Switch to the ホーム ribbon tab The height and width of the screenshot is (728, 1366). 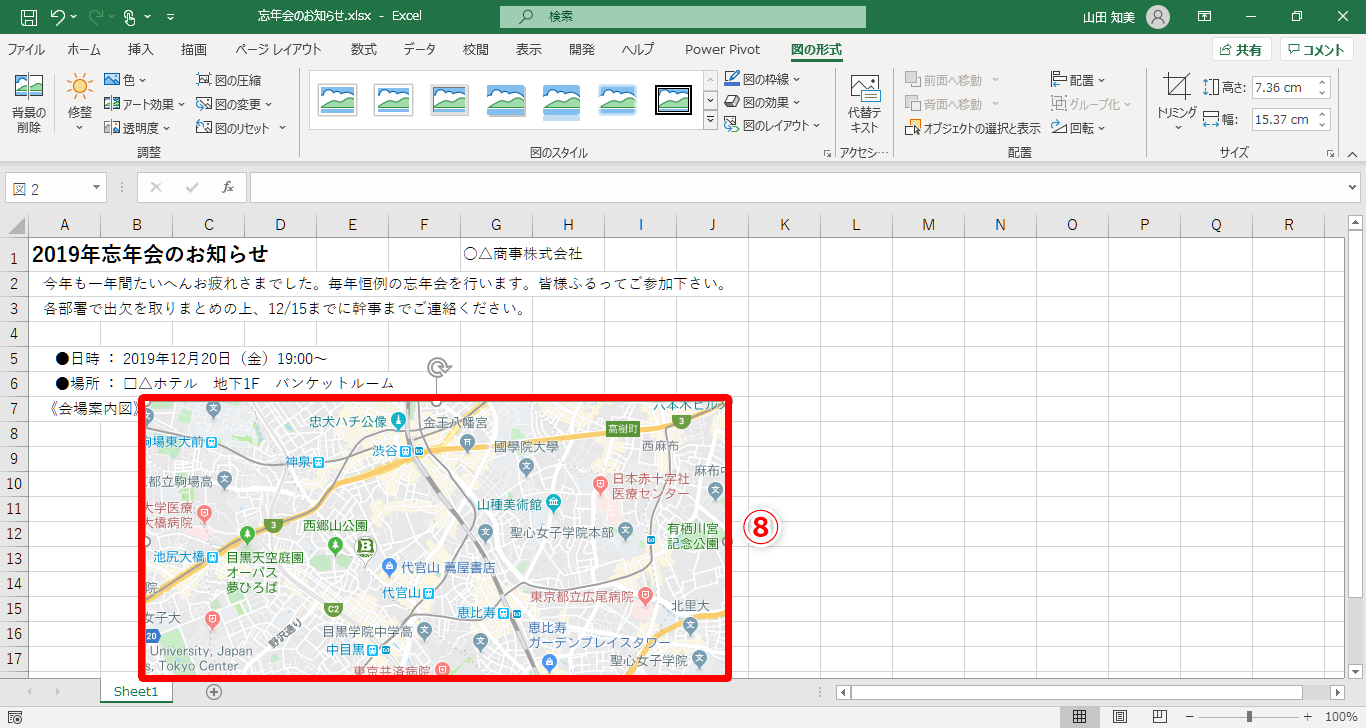pyautogui.click(x=84, y=49)
